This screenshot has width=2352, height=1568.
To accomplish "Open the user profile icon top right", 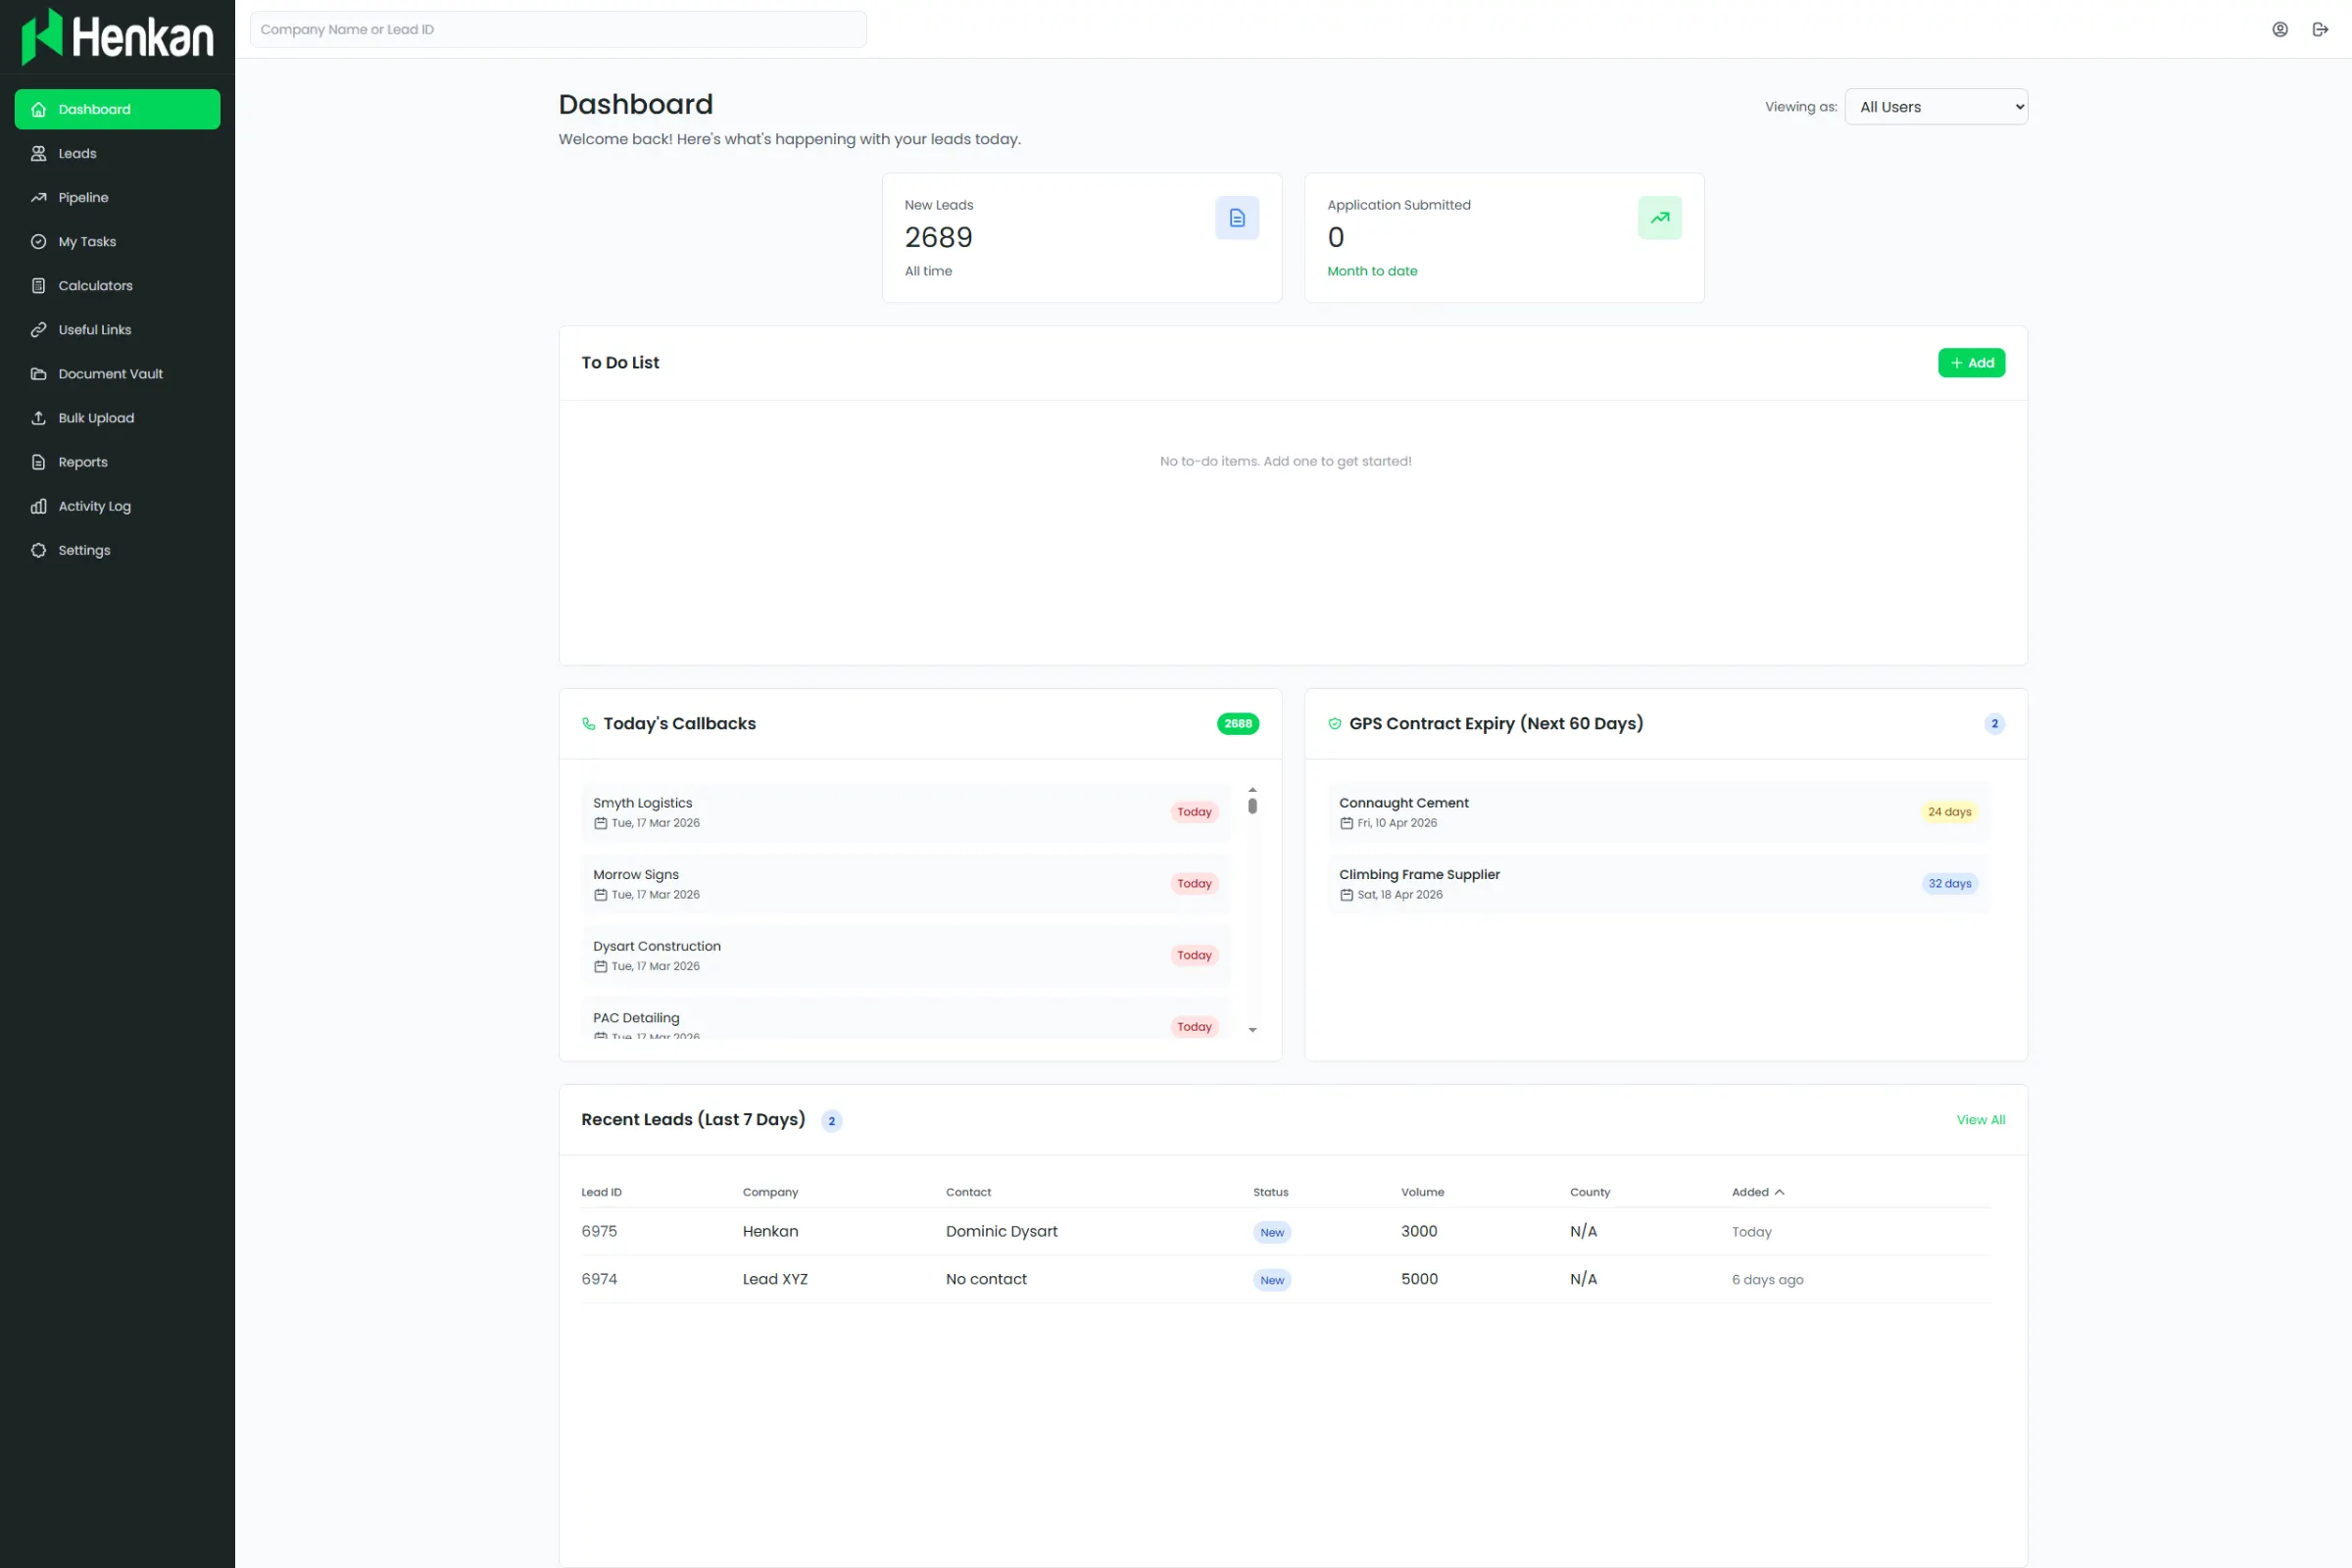I will [2280, 29].
